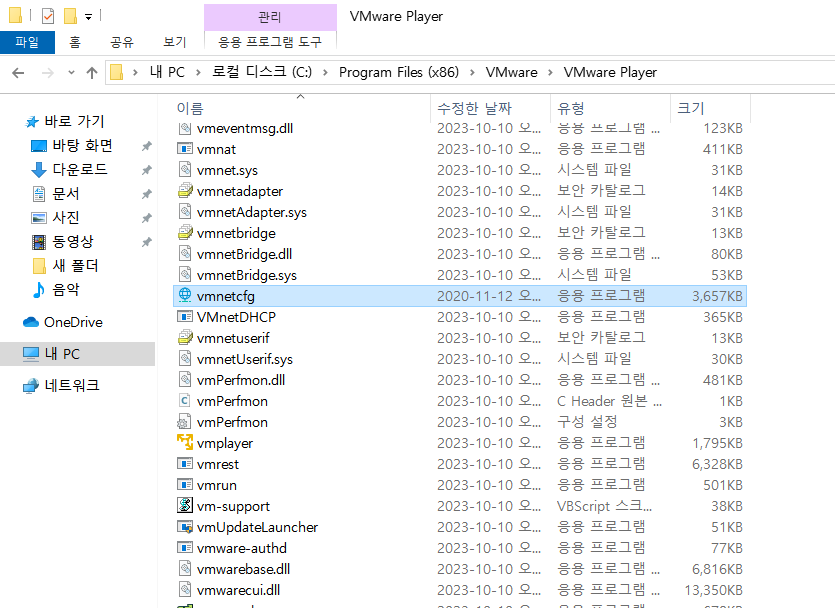Click the VMnetDHCP application icon

click(185, 316)
